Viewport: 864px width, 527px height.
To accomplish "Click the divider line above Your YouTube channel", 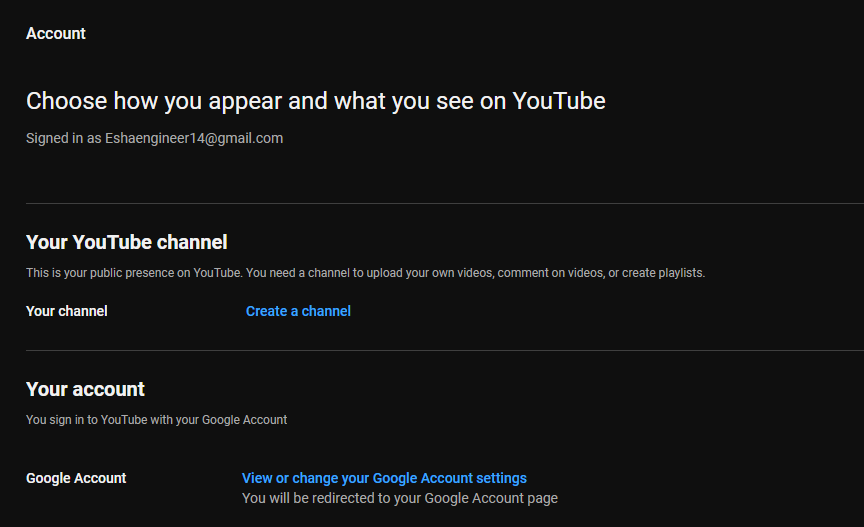I will pyautogui.click(x=445, y=203).
